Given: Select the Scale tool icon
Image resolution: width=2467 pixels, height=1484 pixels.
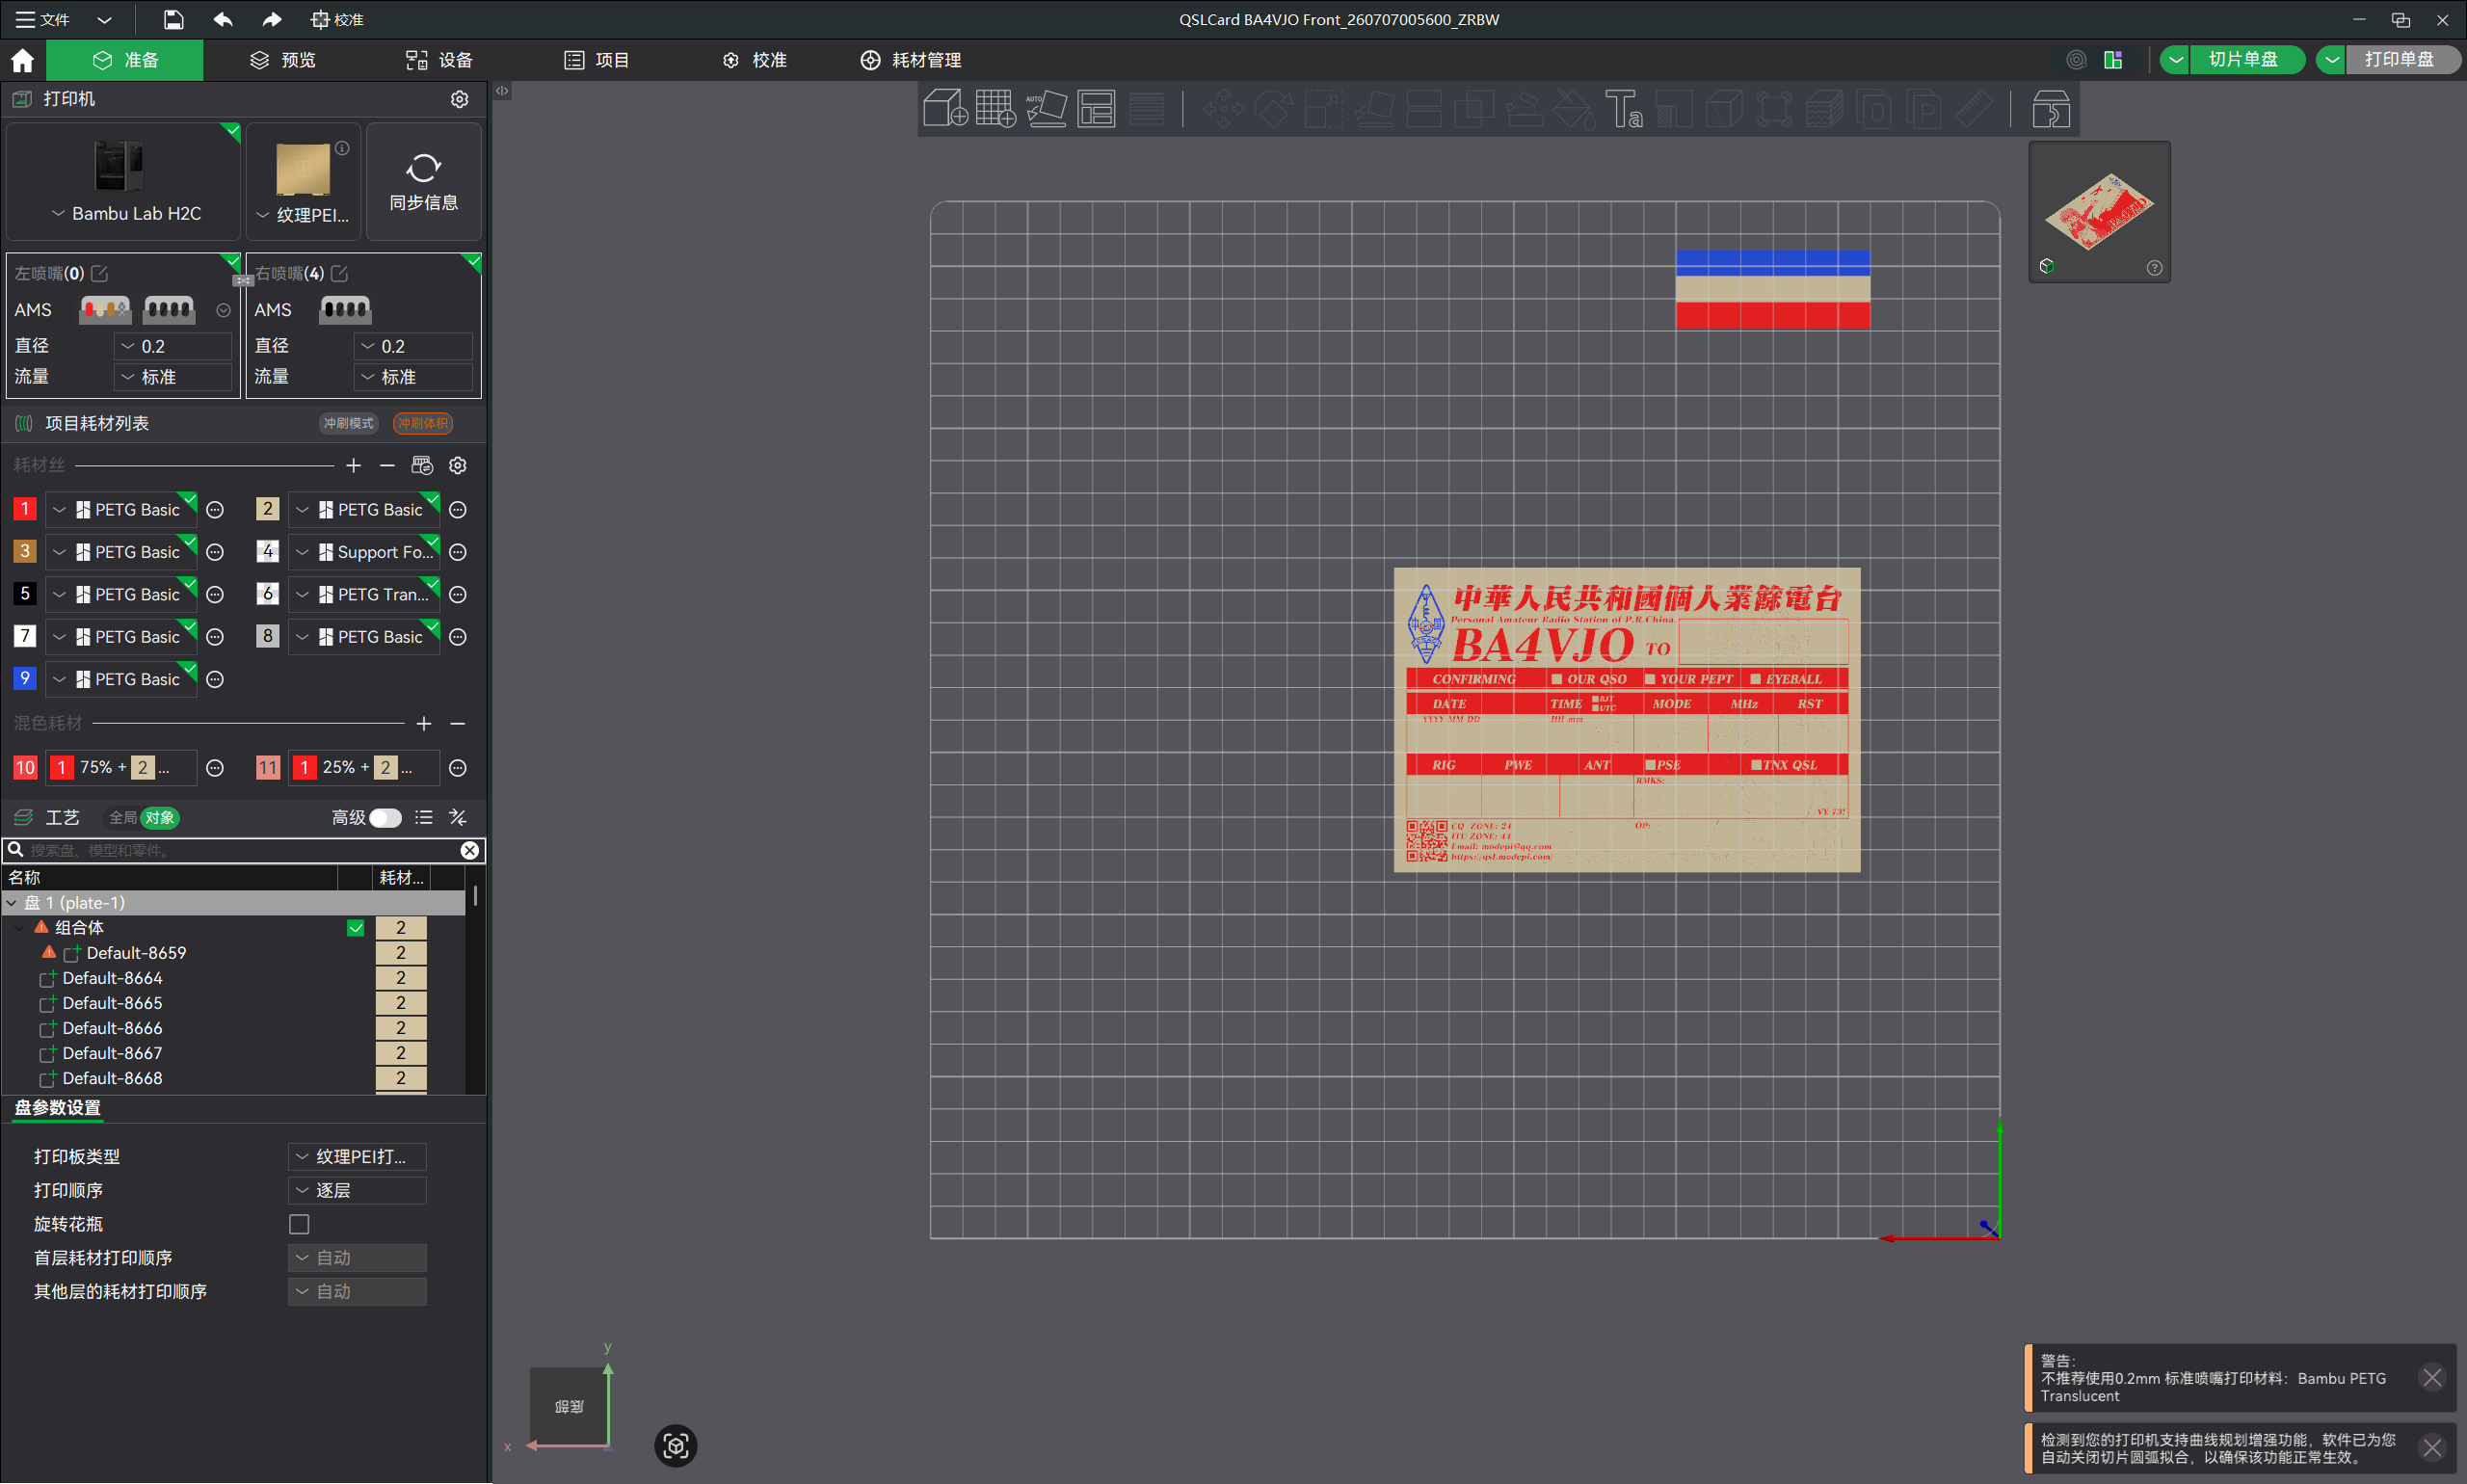Looking at the screenshot, I should click(x=1324, y=108).
